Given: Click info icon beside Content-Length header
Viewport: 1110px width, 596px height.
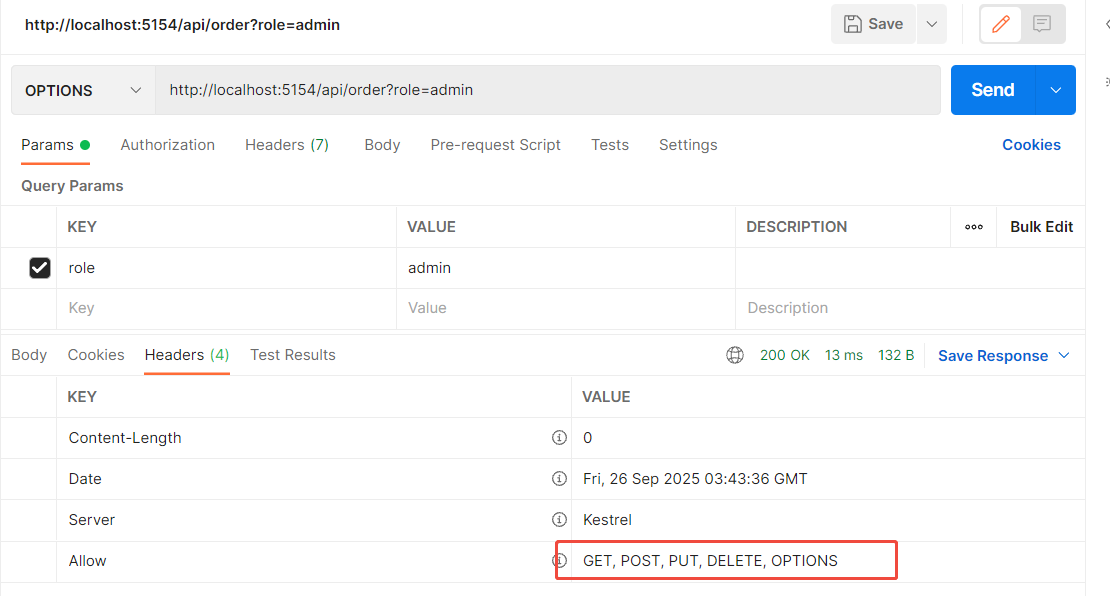Looking at the screenshot, I should (x=560, y=438).
